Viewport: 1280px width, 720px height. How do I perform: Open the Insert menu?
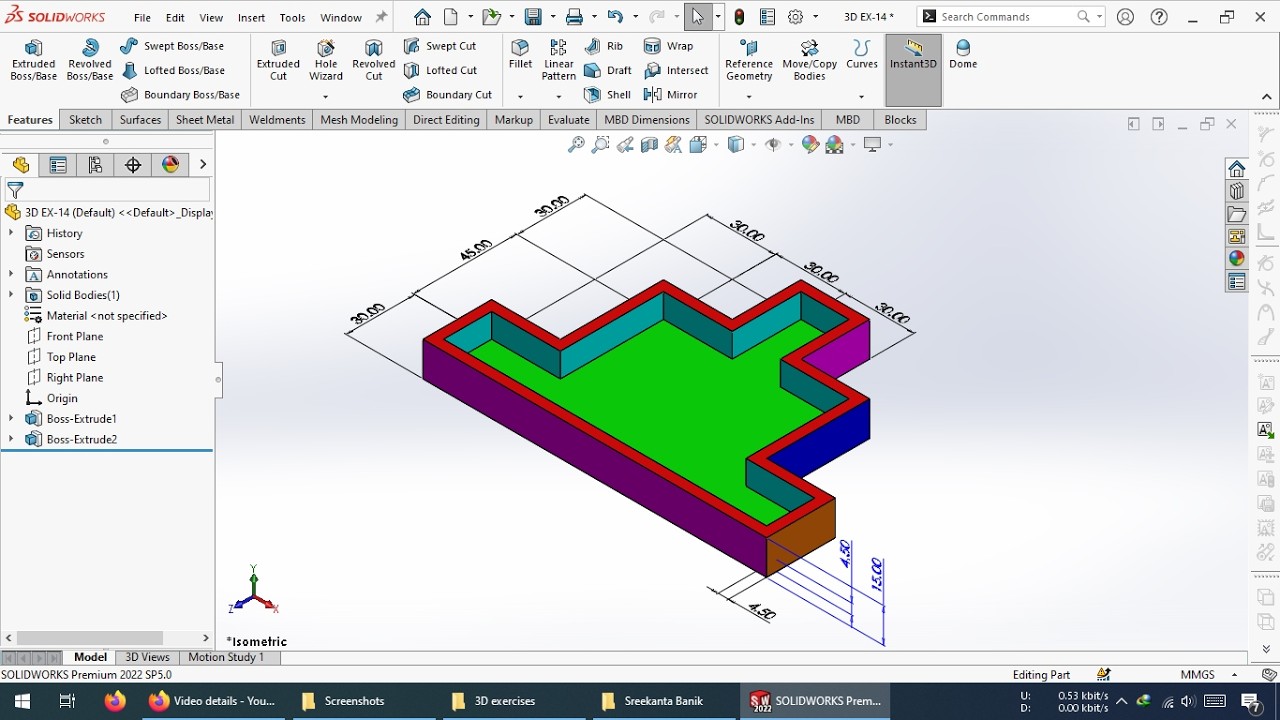pyautogui.click(x=251, y=18)
